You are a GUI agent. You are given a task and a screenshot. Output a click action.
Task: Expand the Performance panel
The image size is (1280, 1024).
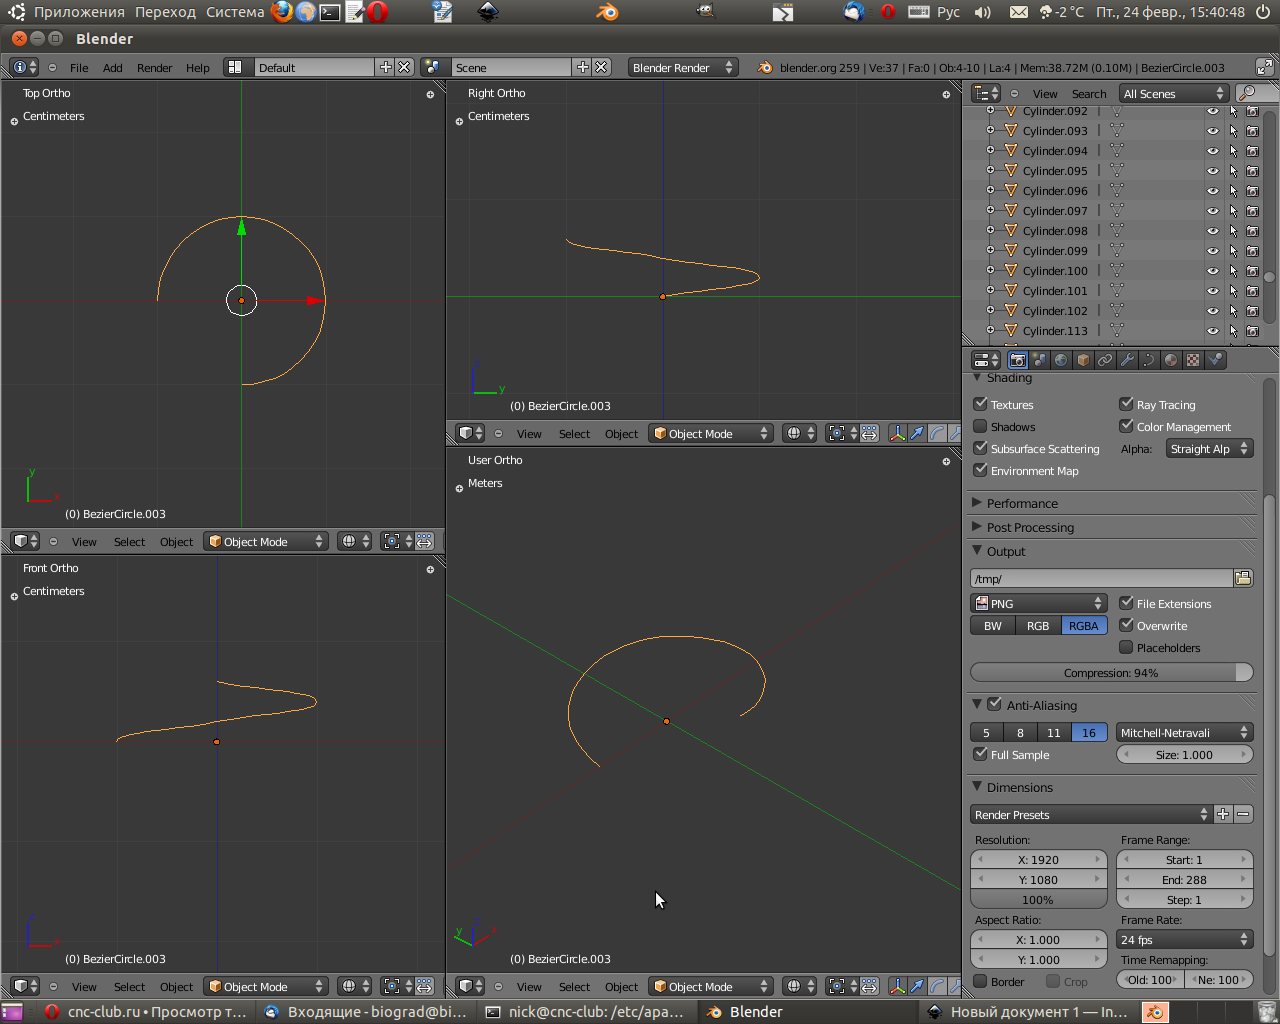click(x=1022, y=503)
